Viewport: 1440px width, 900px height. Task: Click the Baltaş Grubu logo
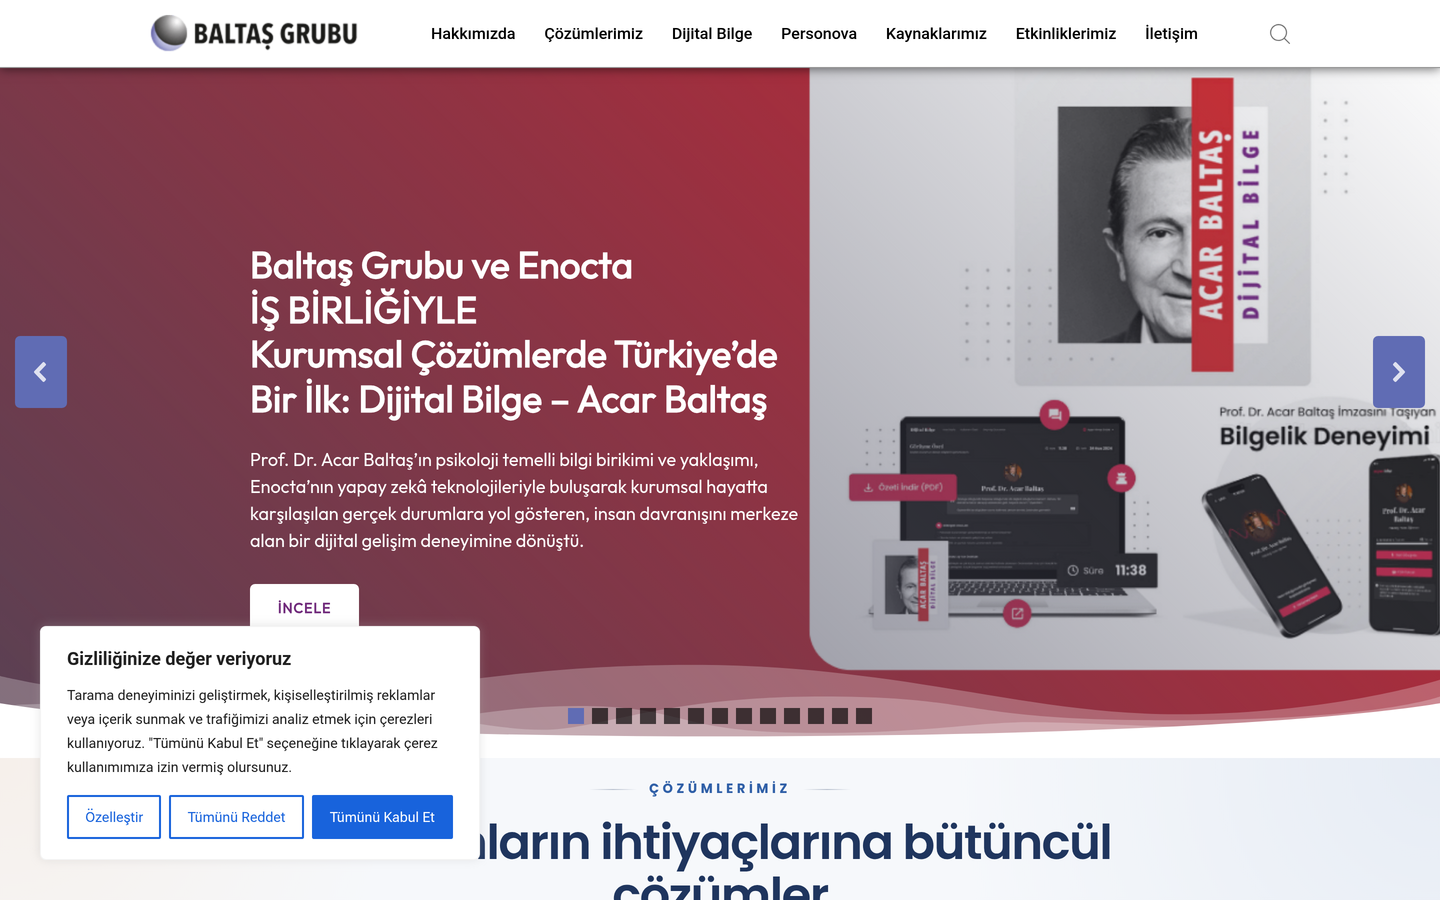(254, 33)
